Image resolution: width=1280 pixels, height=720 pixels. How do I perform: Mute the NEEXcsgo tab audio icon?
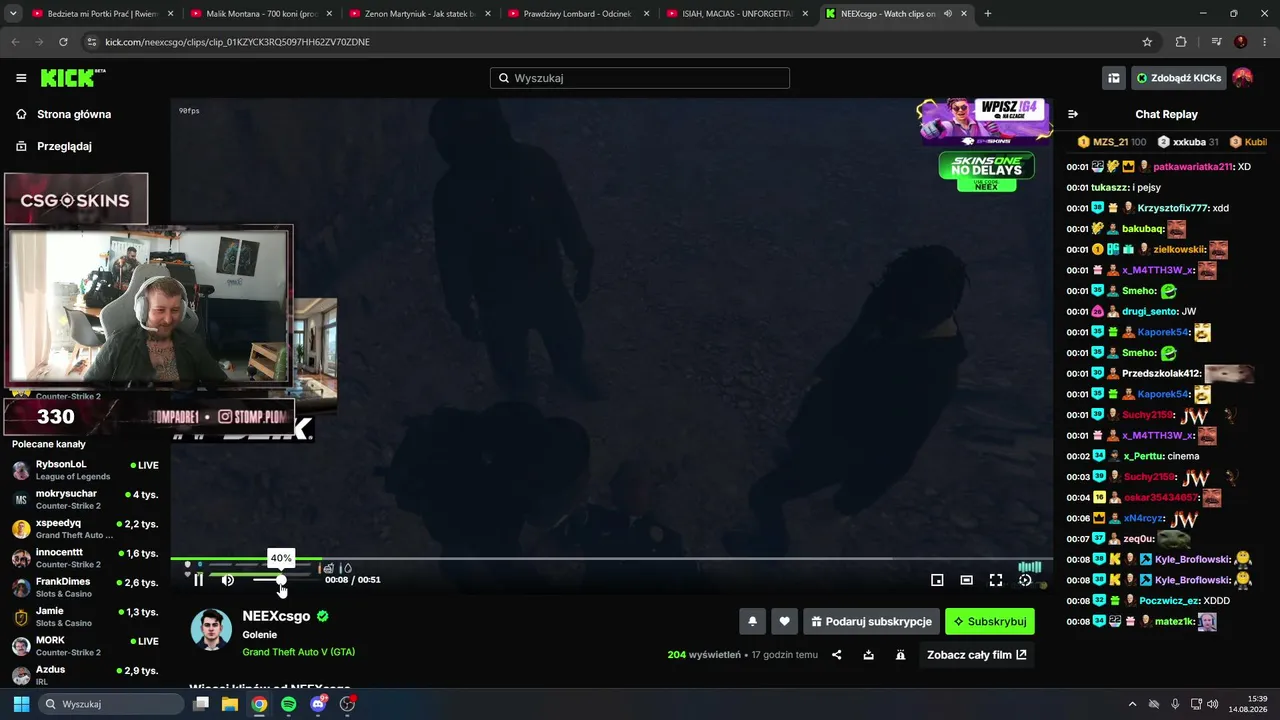pyautogui.click(x=947, y=14)
